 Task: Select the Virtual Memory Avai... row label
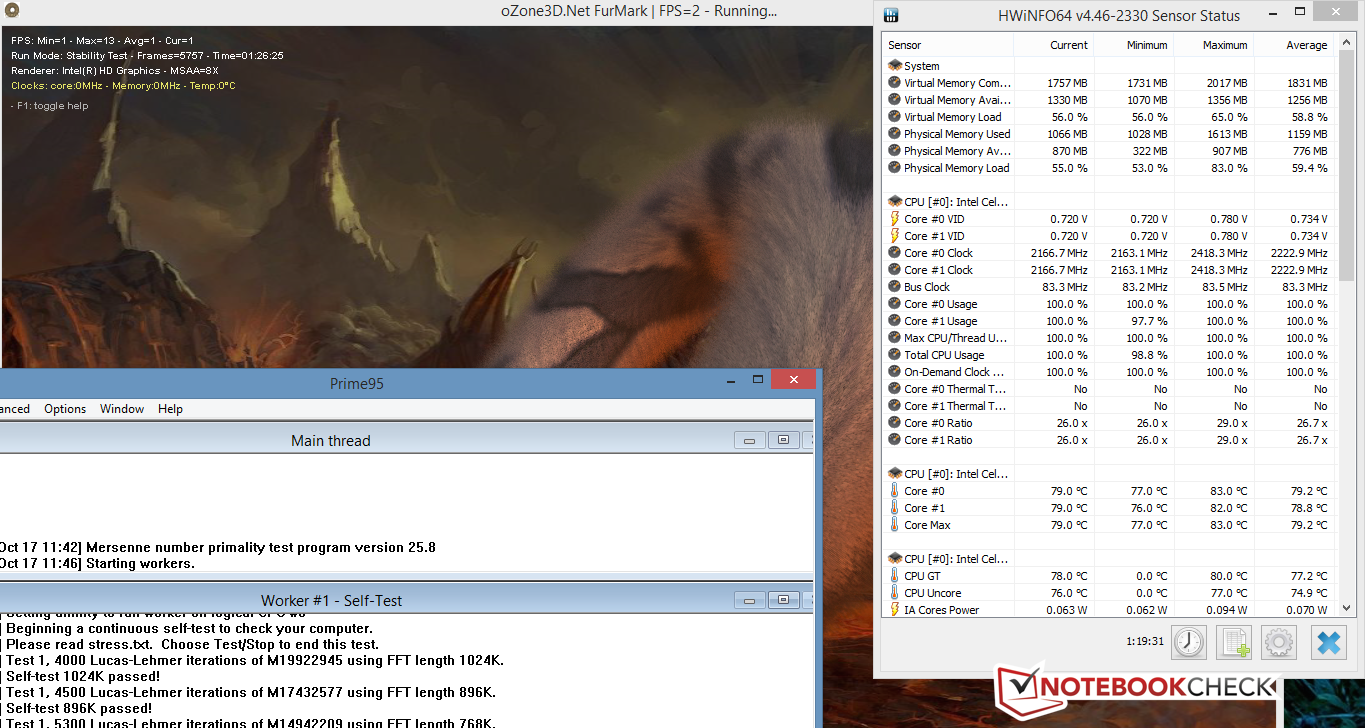tap(957, 100)
